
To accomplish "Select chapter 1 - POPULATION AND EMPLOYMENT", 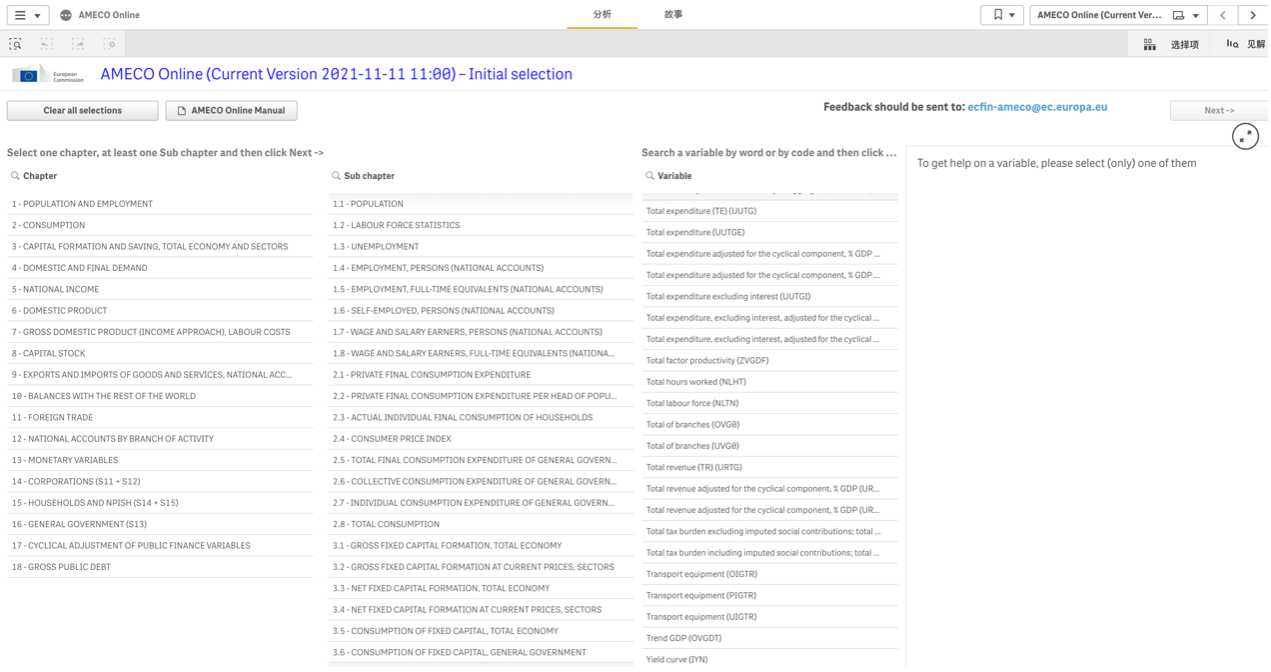I will point(160,204).
